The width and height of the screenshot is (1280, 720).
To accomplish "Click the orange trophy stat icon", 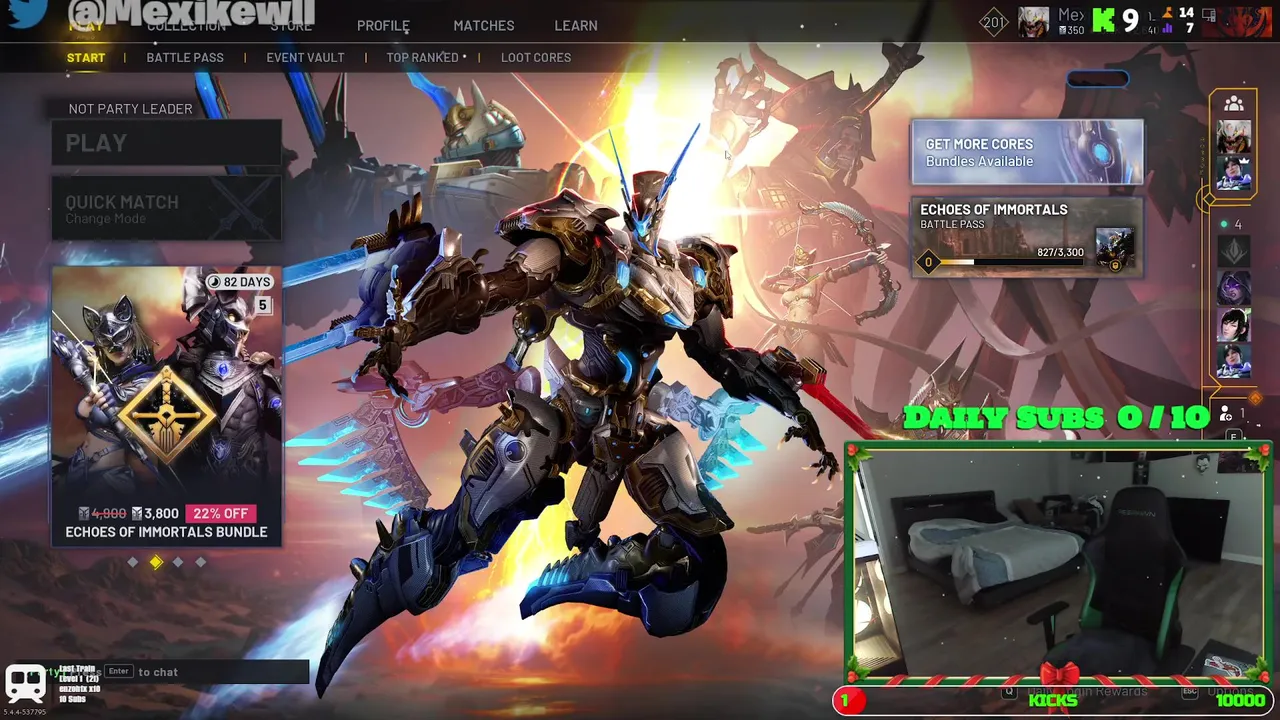I will 1167,12.
